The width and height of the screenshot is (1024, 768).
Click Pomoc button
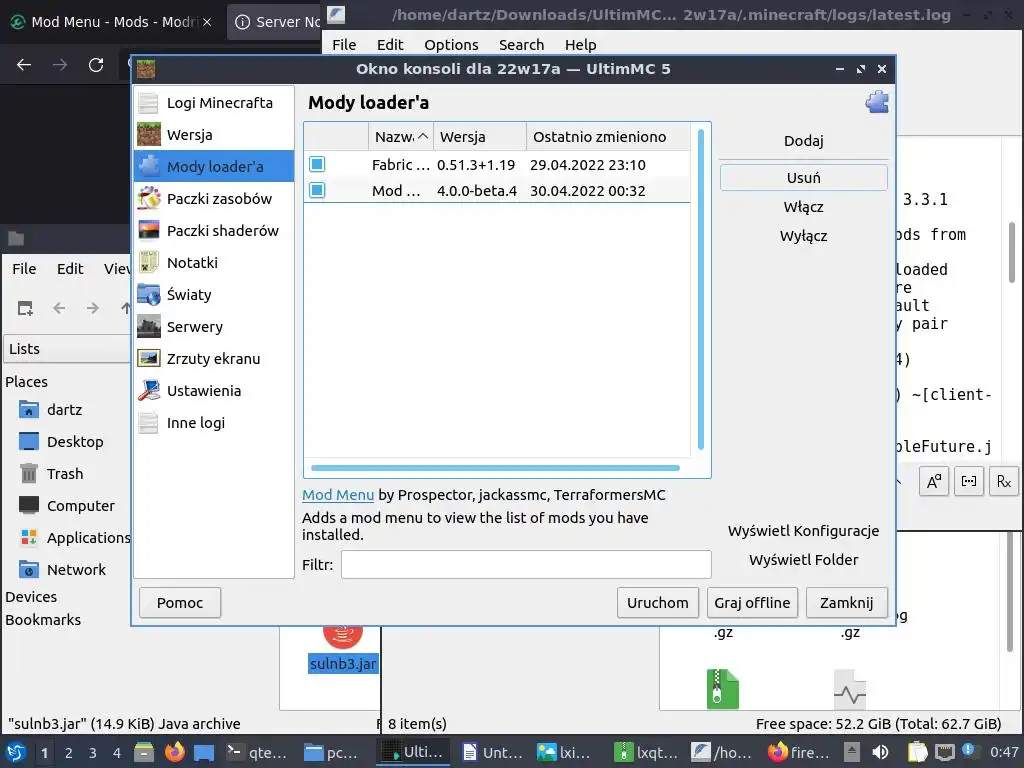(180, 603)
